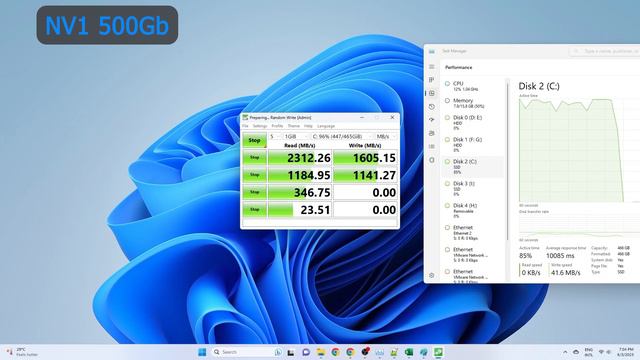Image resolution: width=640 pixels, height=360 pixels.
Task: Click Stop button beside 1184.95 result
Action: [x=254, y=175]
